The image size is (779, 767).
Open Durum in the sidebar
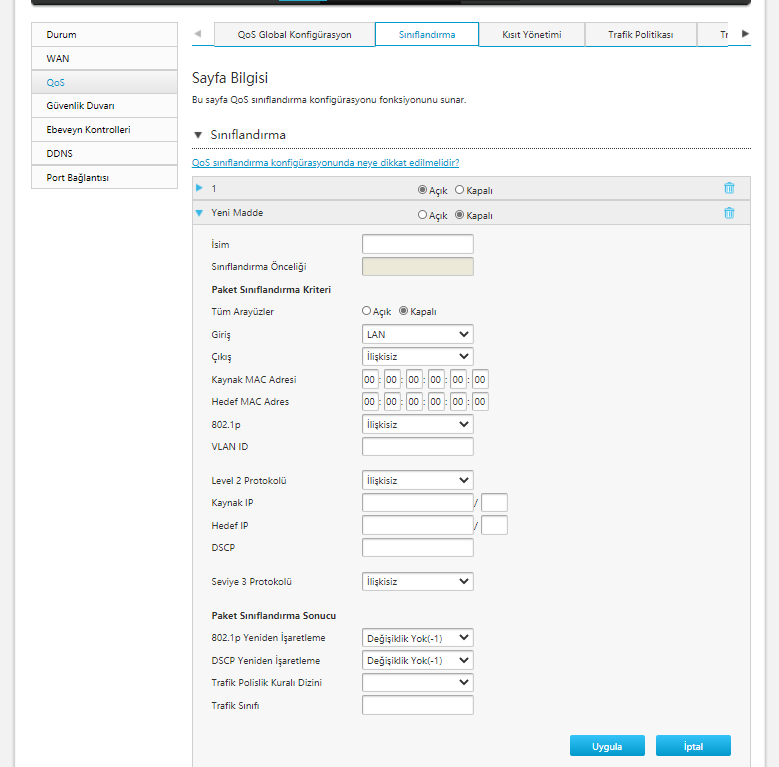tap(104, 35)
